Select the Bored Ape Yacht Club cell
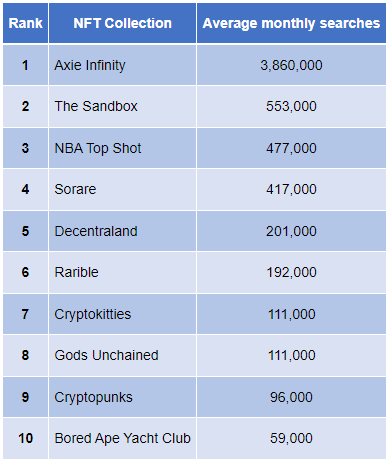391x464 pixels. (122, 438)
